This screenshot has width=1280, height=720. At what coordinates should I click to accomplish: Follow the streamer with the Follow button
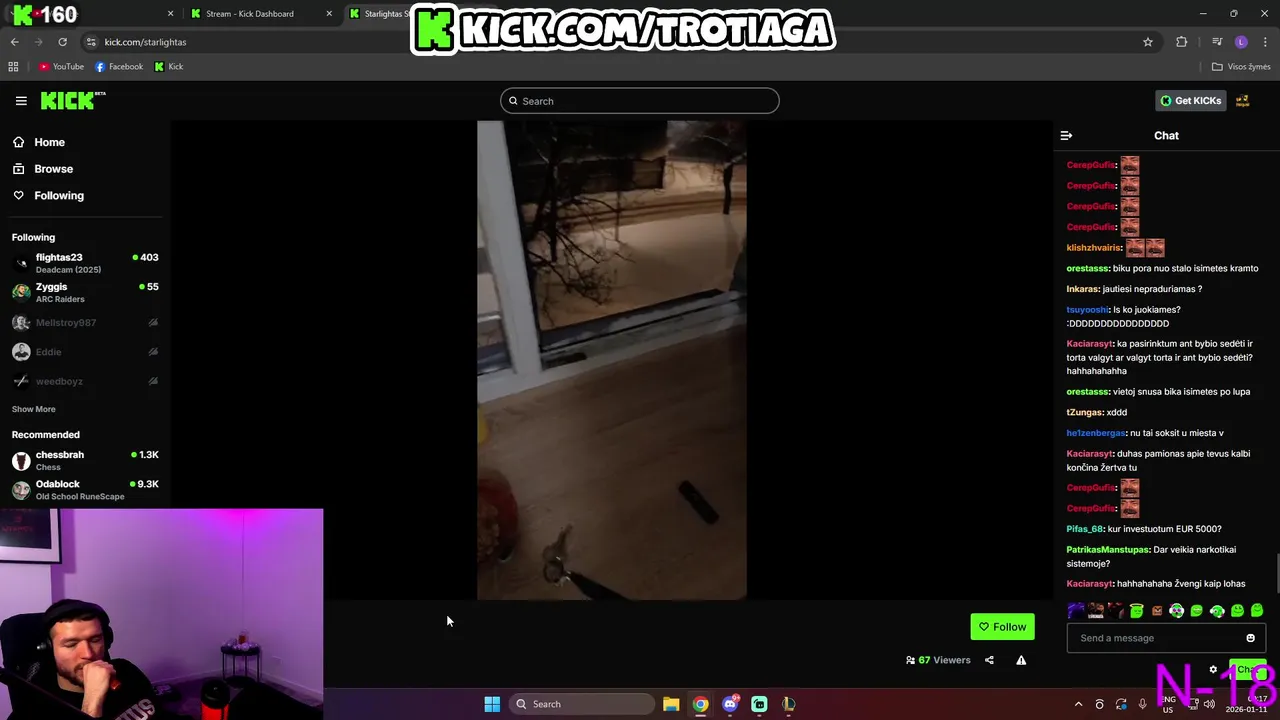1002,627
